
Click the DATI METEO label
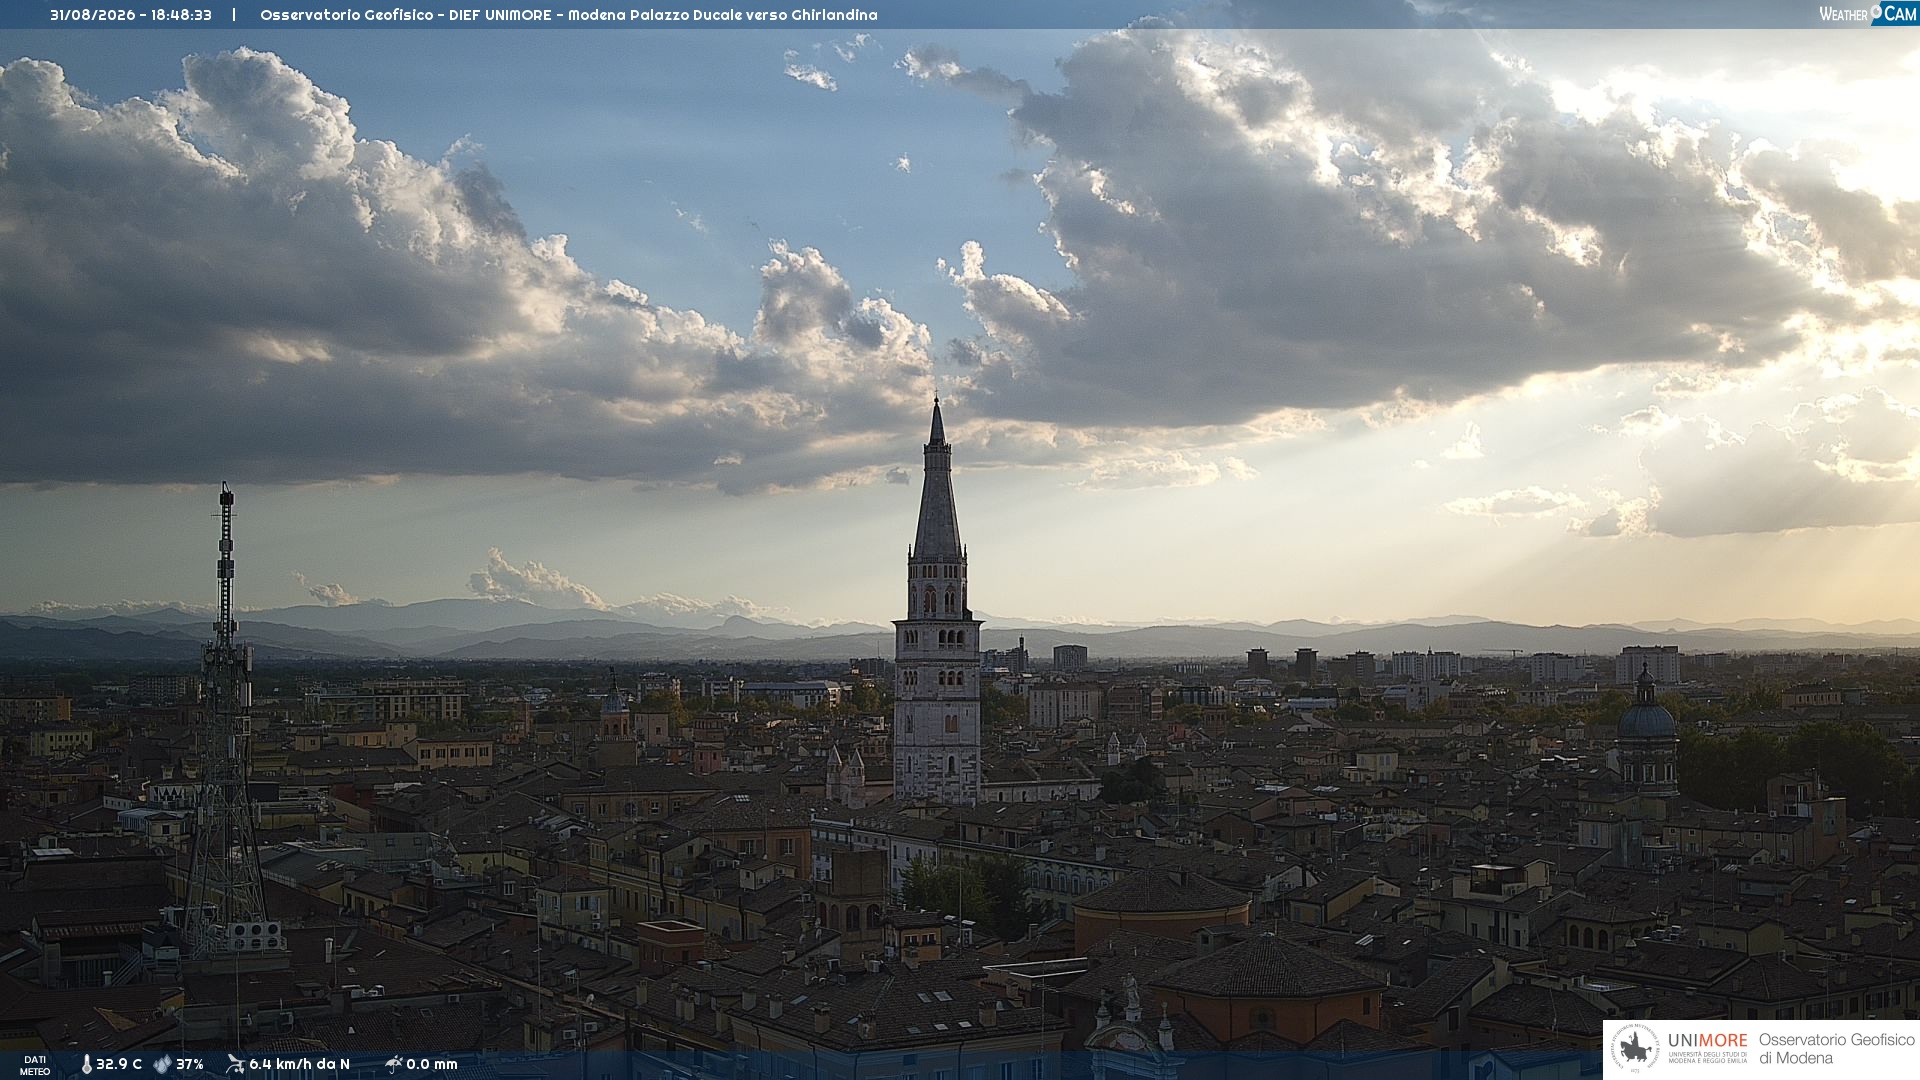35,1065
